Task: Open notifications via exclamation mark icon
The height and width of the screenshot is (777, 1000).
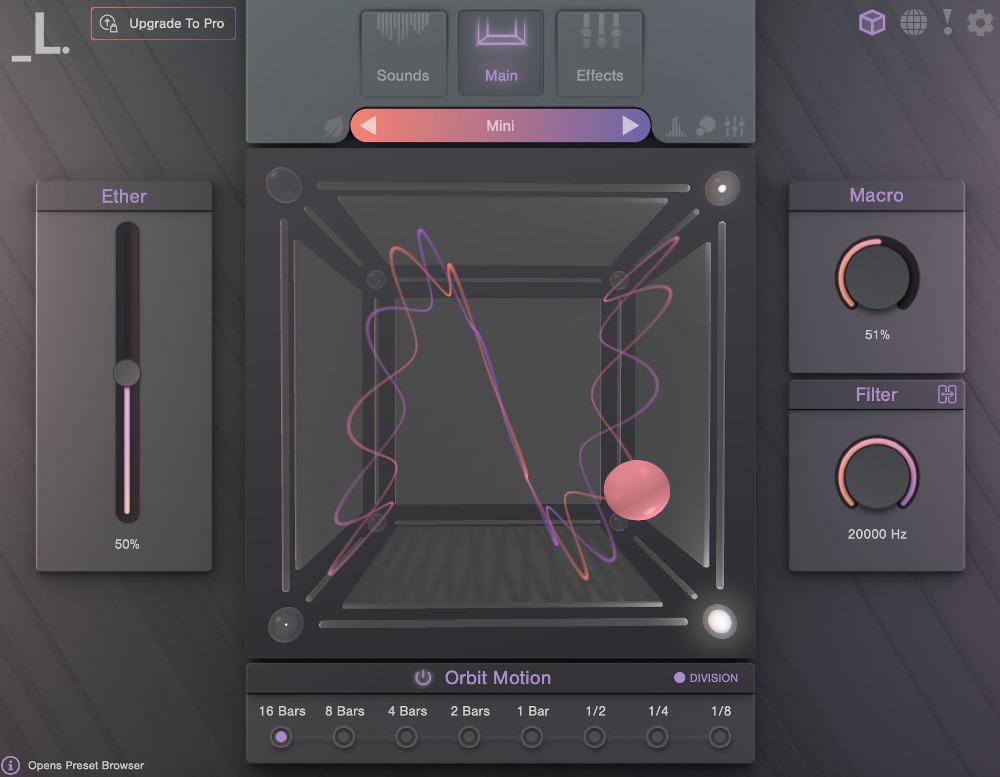Action: pos(945,22)
